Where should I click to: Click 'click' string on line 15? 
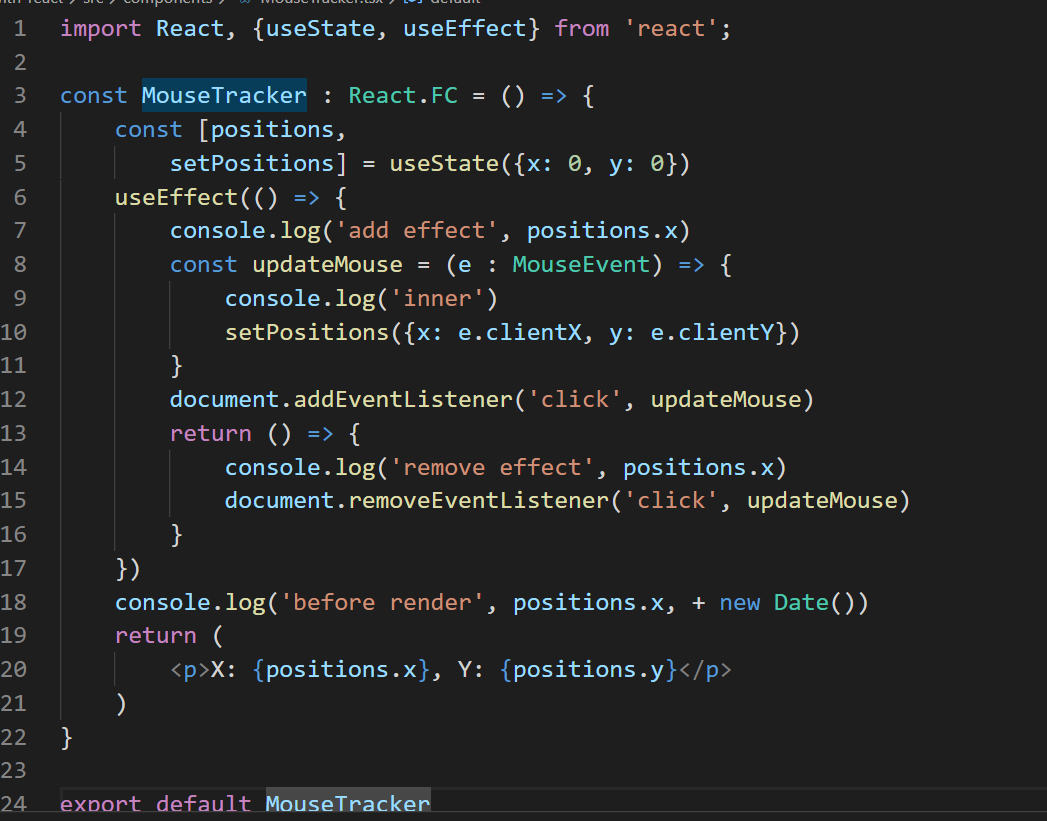(x=671, y=501)
